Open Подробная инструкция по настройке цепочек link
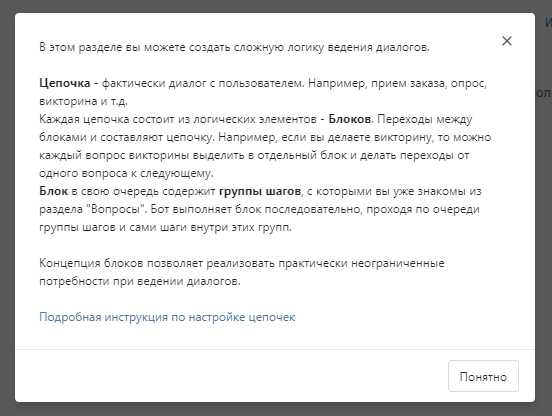552x416 pixels. pyautogui.click(x=167, y=317)
